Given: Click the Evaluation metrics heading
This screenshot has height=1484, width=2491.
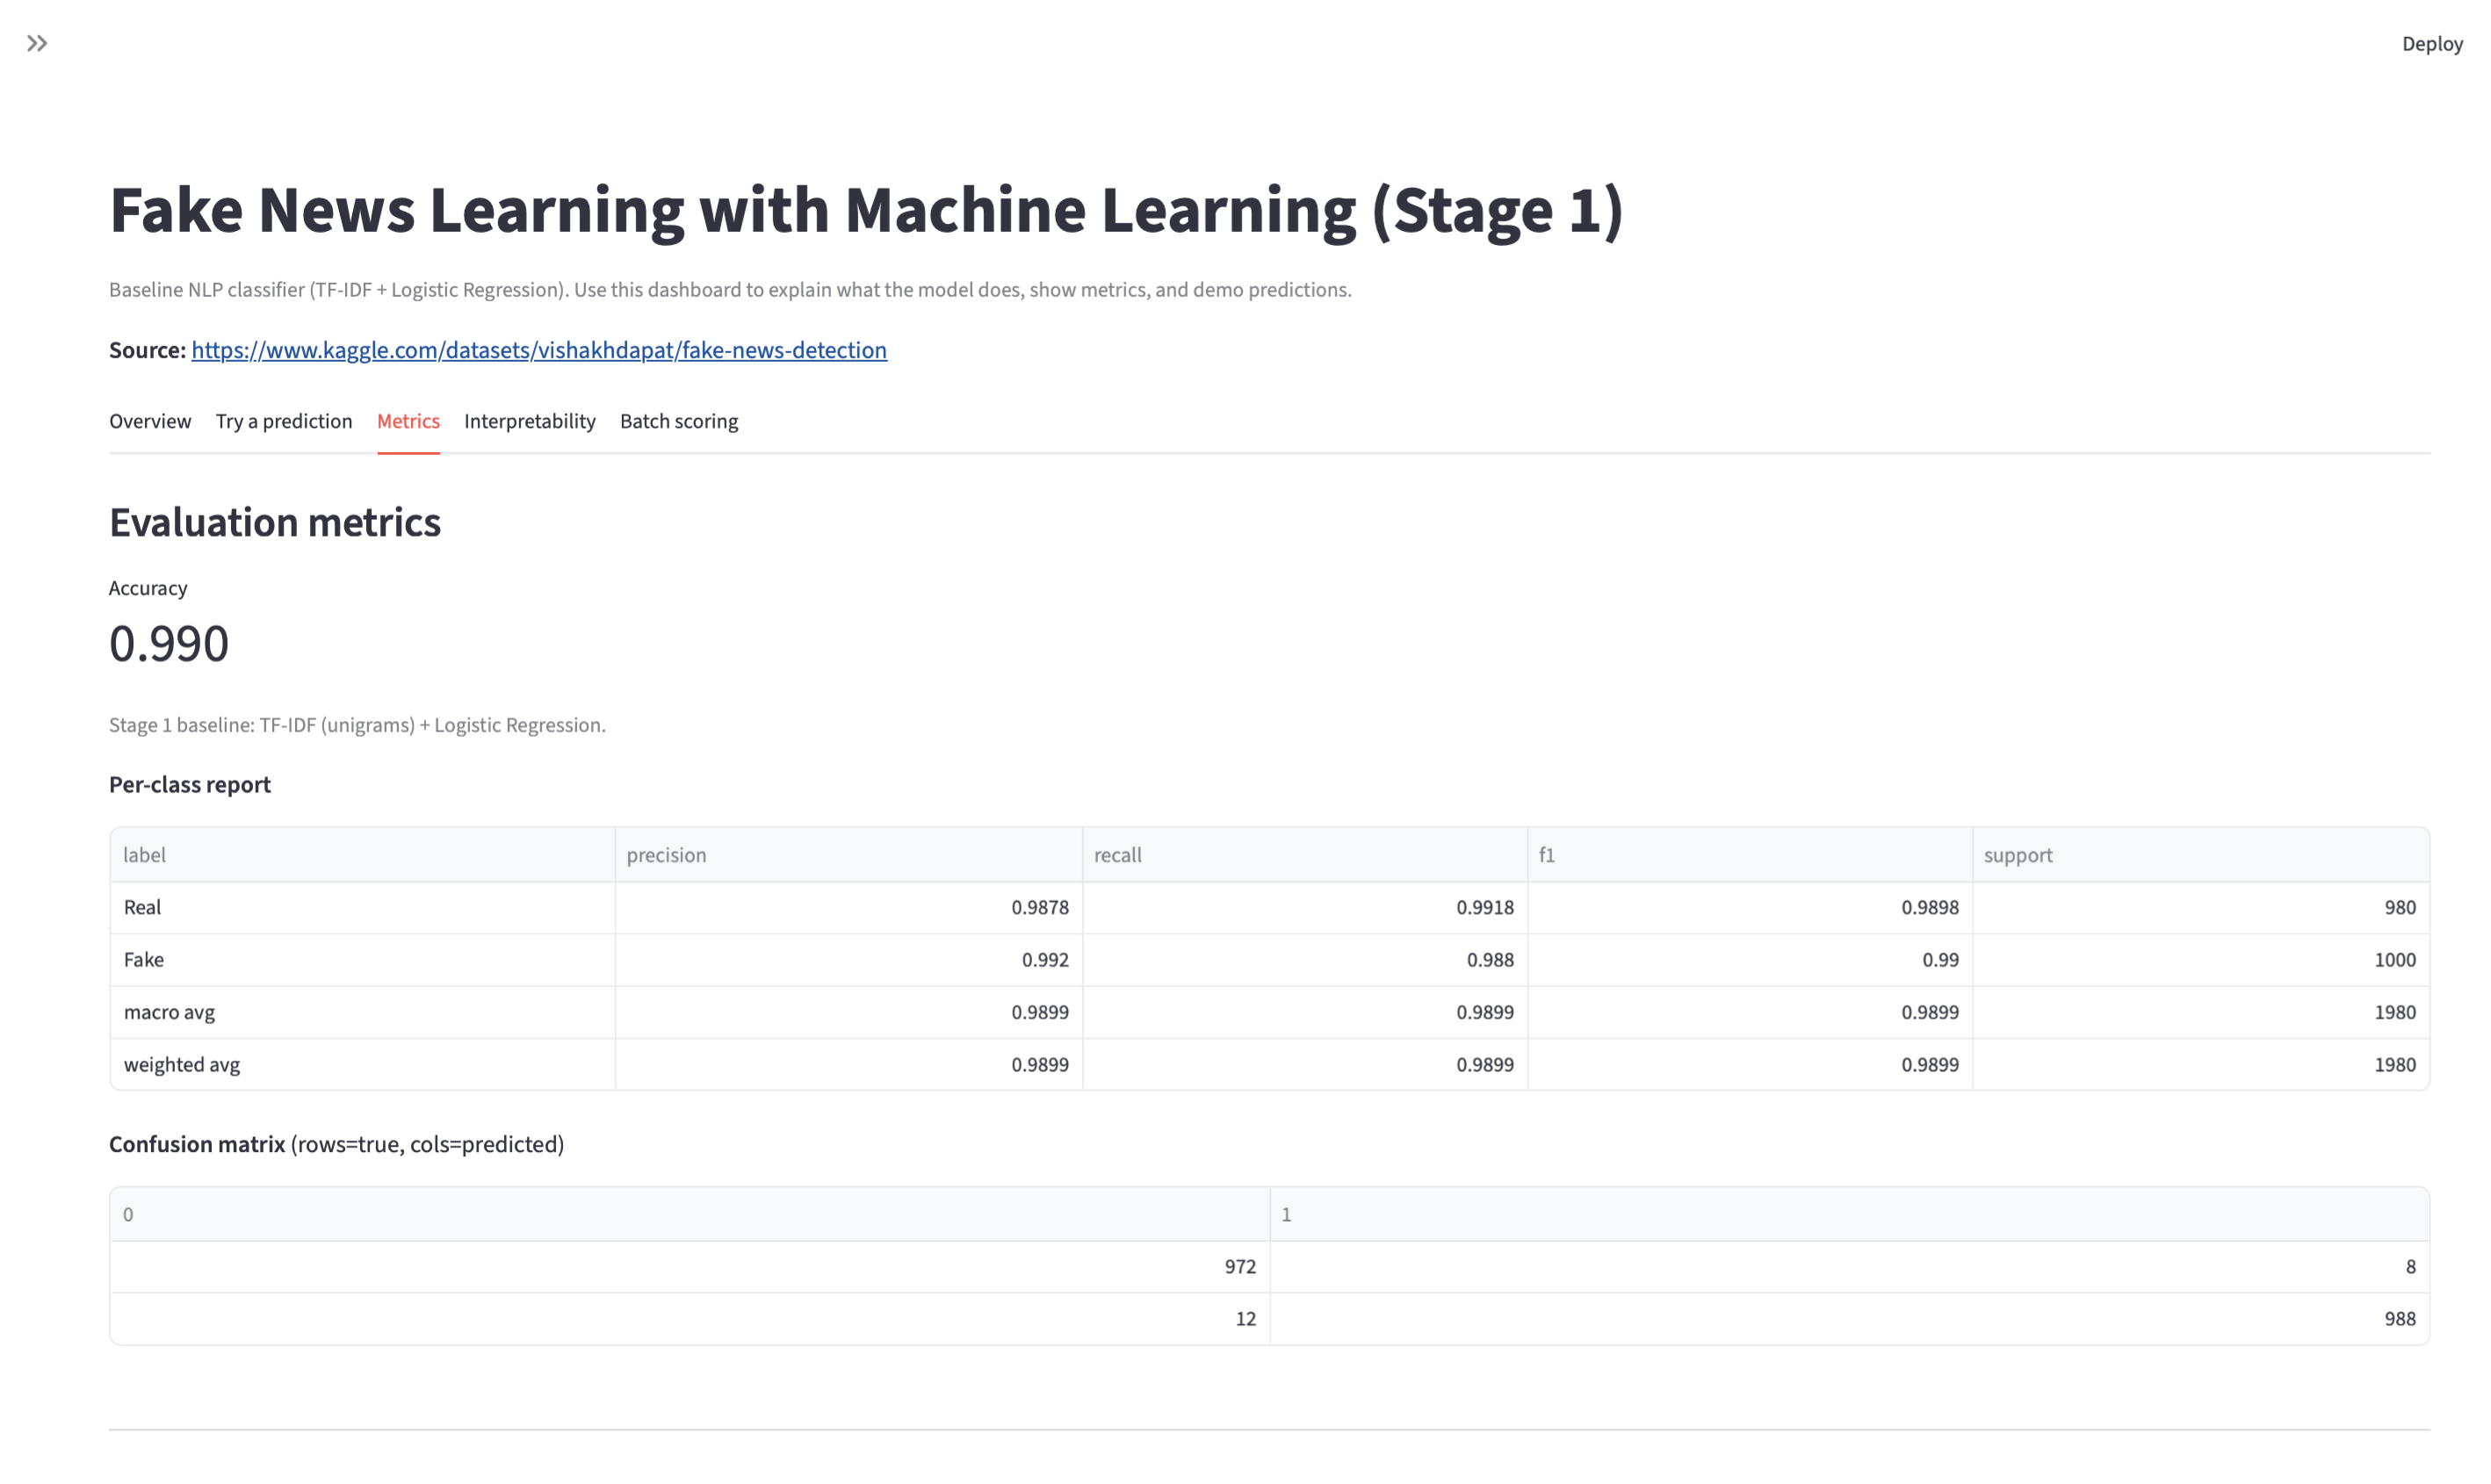Looking at the screenshot, I should click(275, 521).
